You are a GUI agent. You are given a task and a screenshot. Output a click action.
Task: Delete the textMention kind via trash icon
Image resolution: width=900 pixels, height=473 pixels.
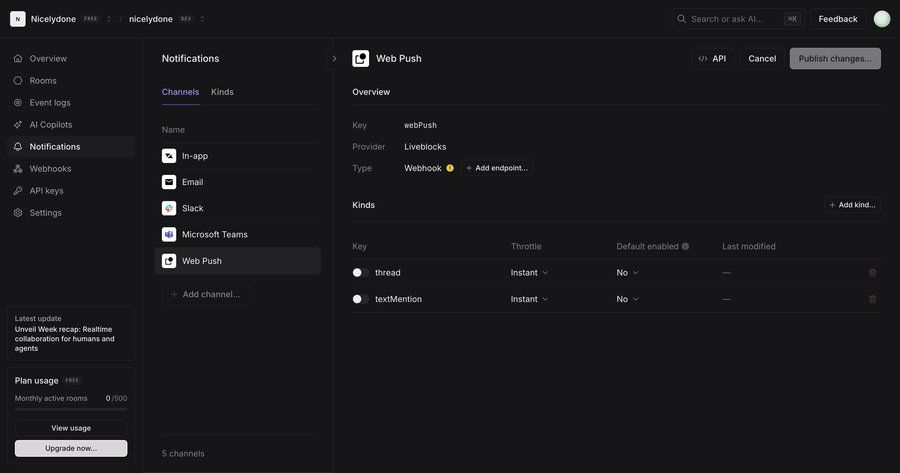pos(872,299)
